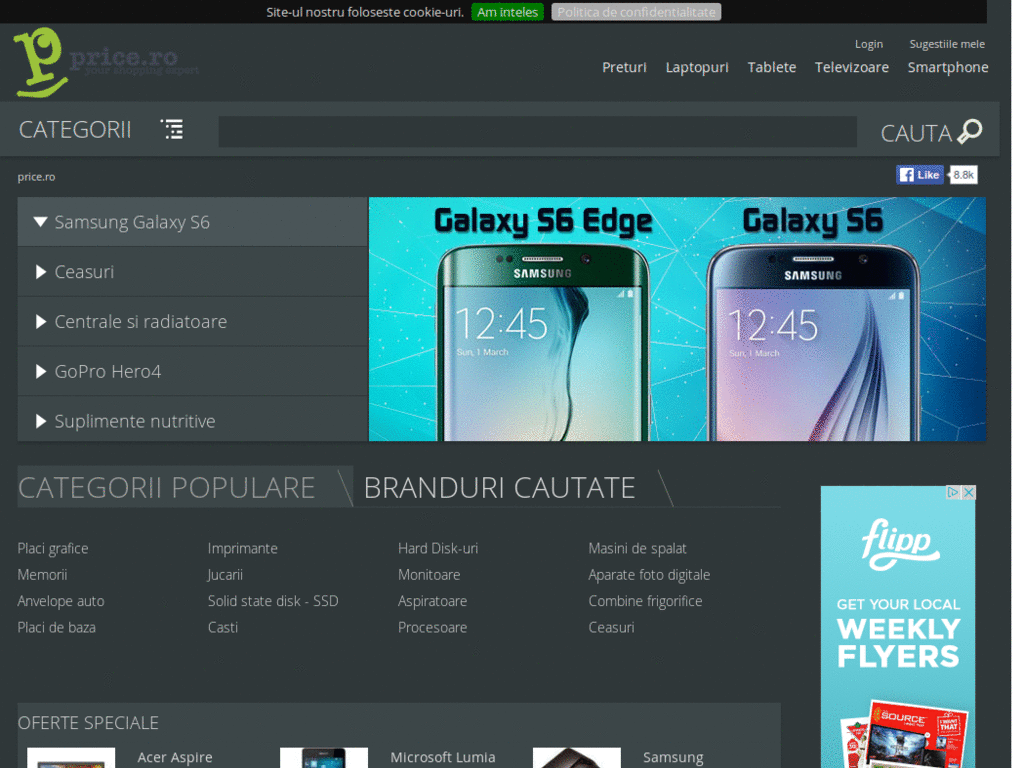Expand Centrale si radiatoare item
Viewport: 1024px width, 768px height.
click(x=193, y=321)
